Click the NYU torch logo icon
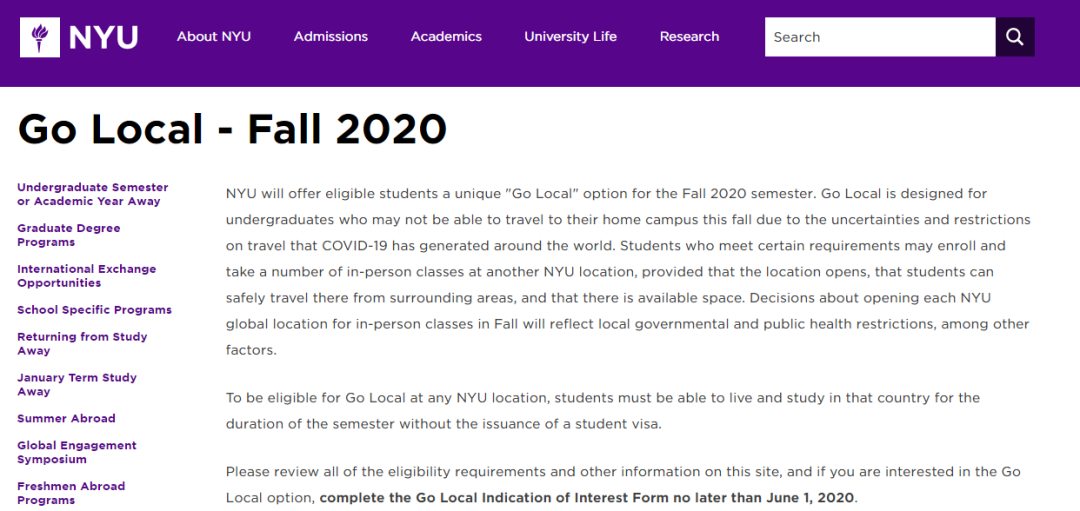The height and width of the screenshot is (511, 1080). coord(40,37)
